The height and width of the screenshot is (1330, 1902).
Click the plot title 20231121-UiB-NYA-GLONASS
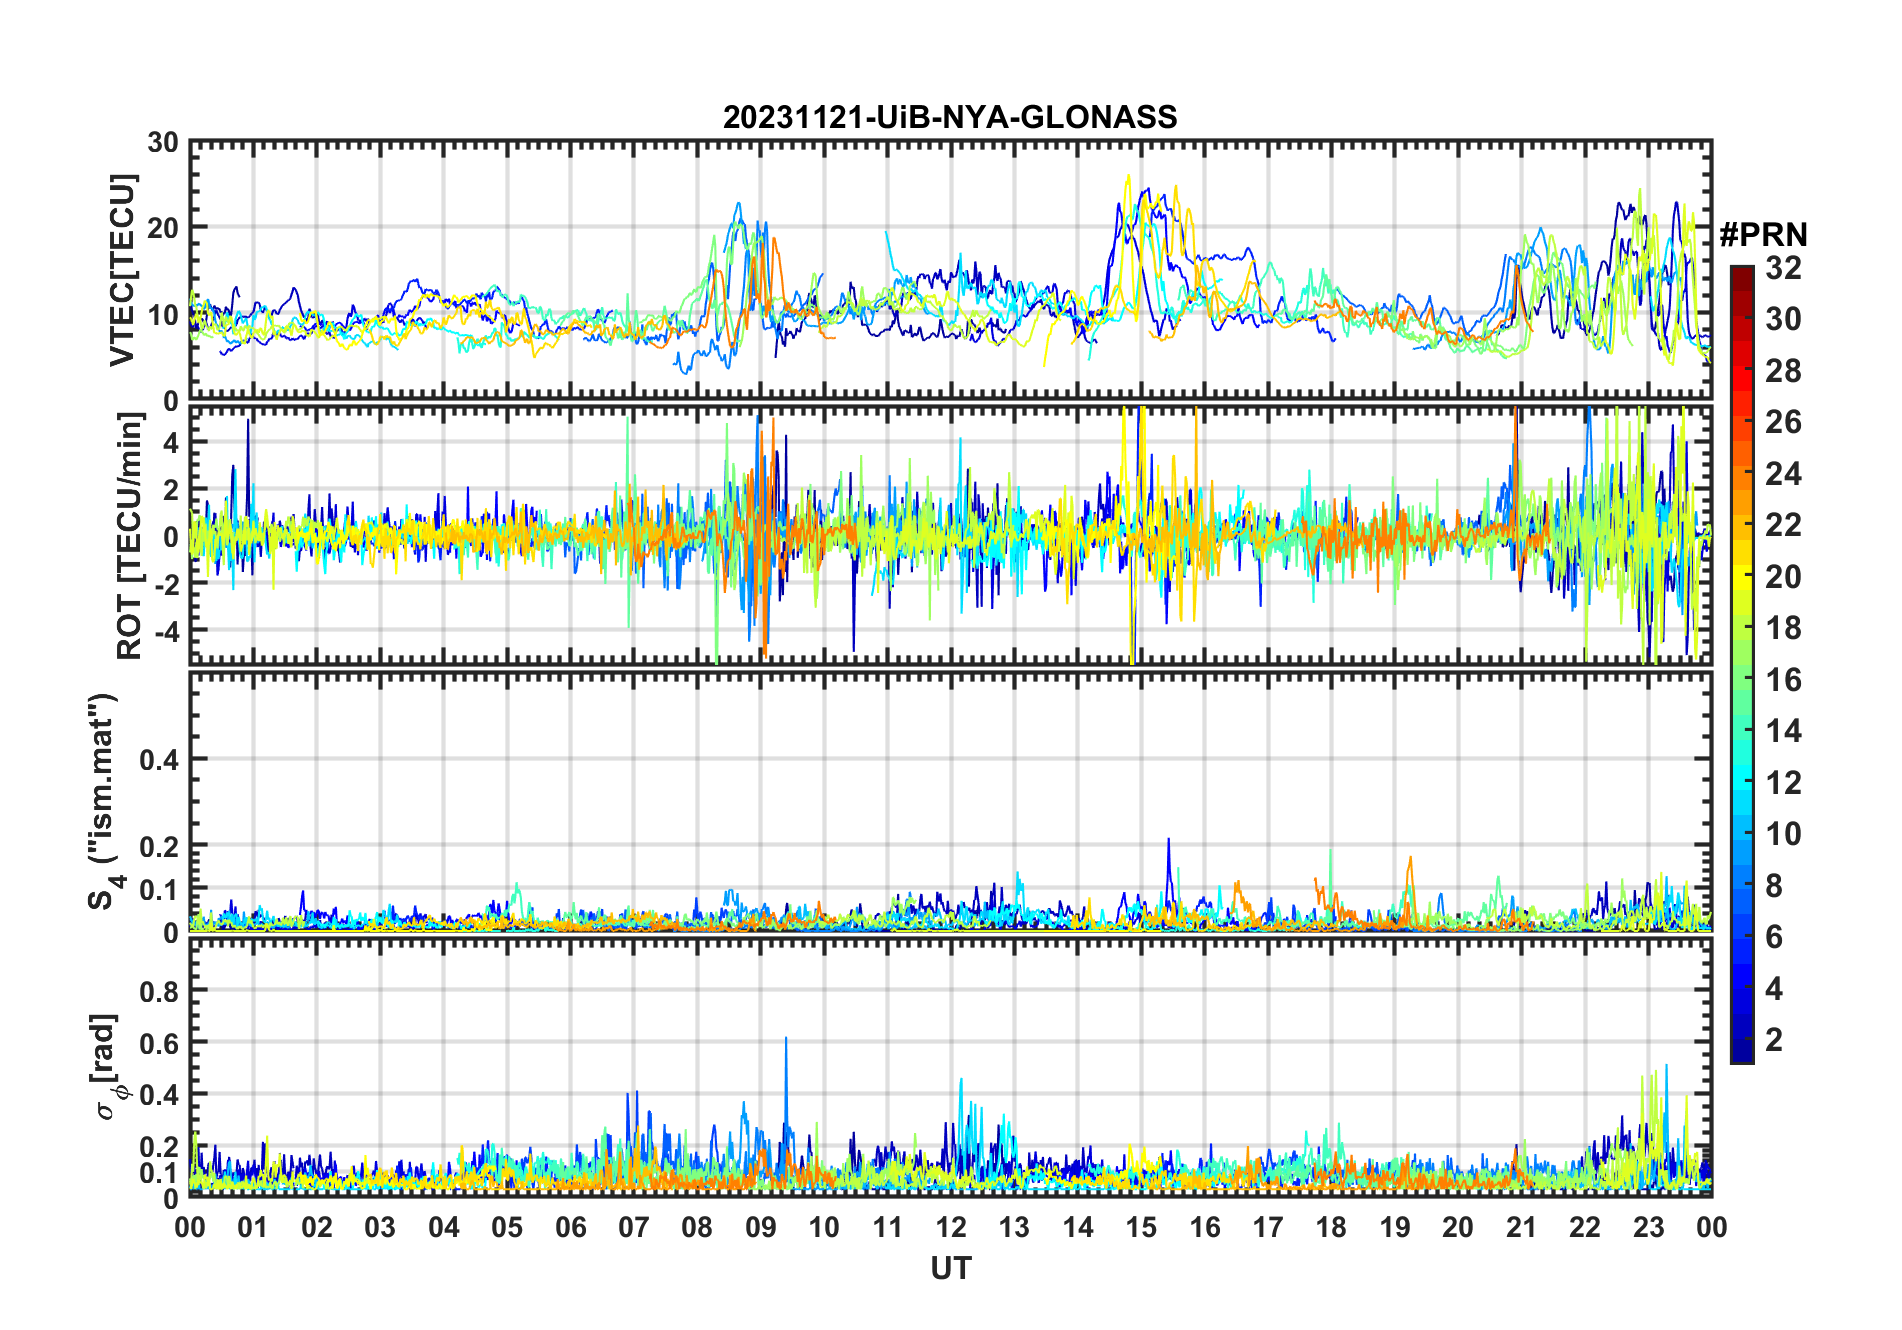[x=950, y=117]
